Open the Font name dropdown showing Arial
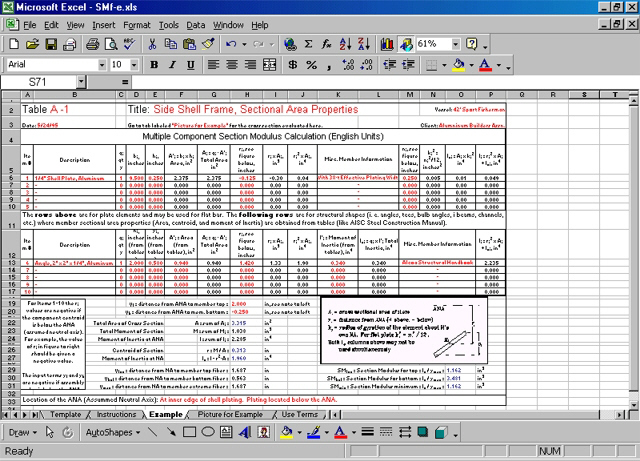This screenshot has width=640, height=461. tap(102, 65)
